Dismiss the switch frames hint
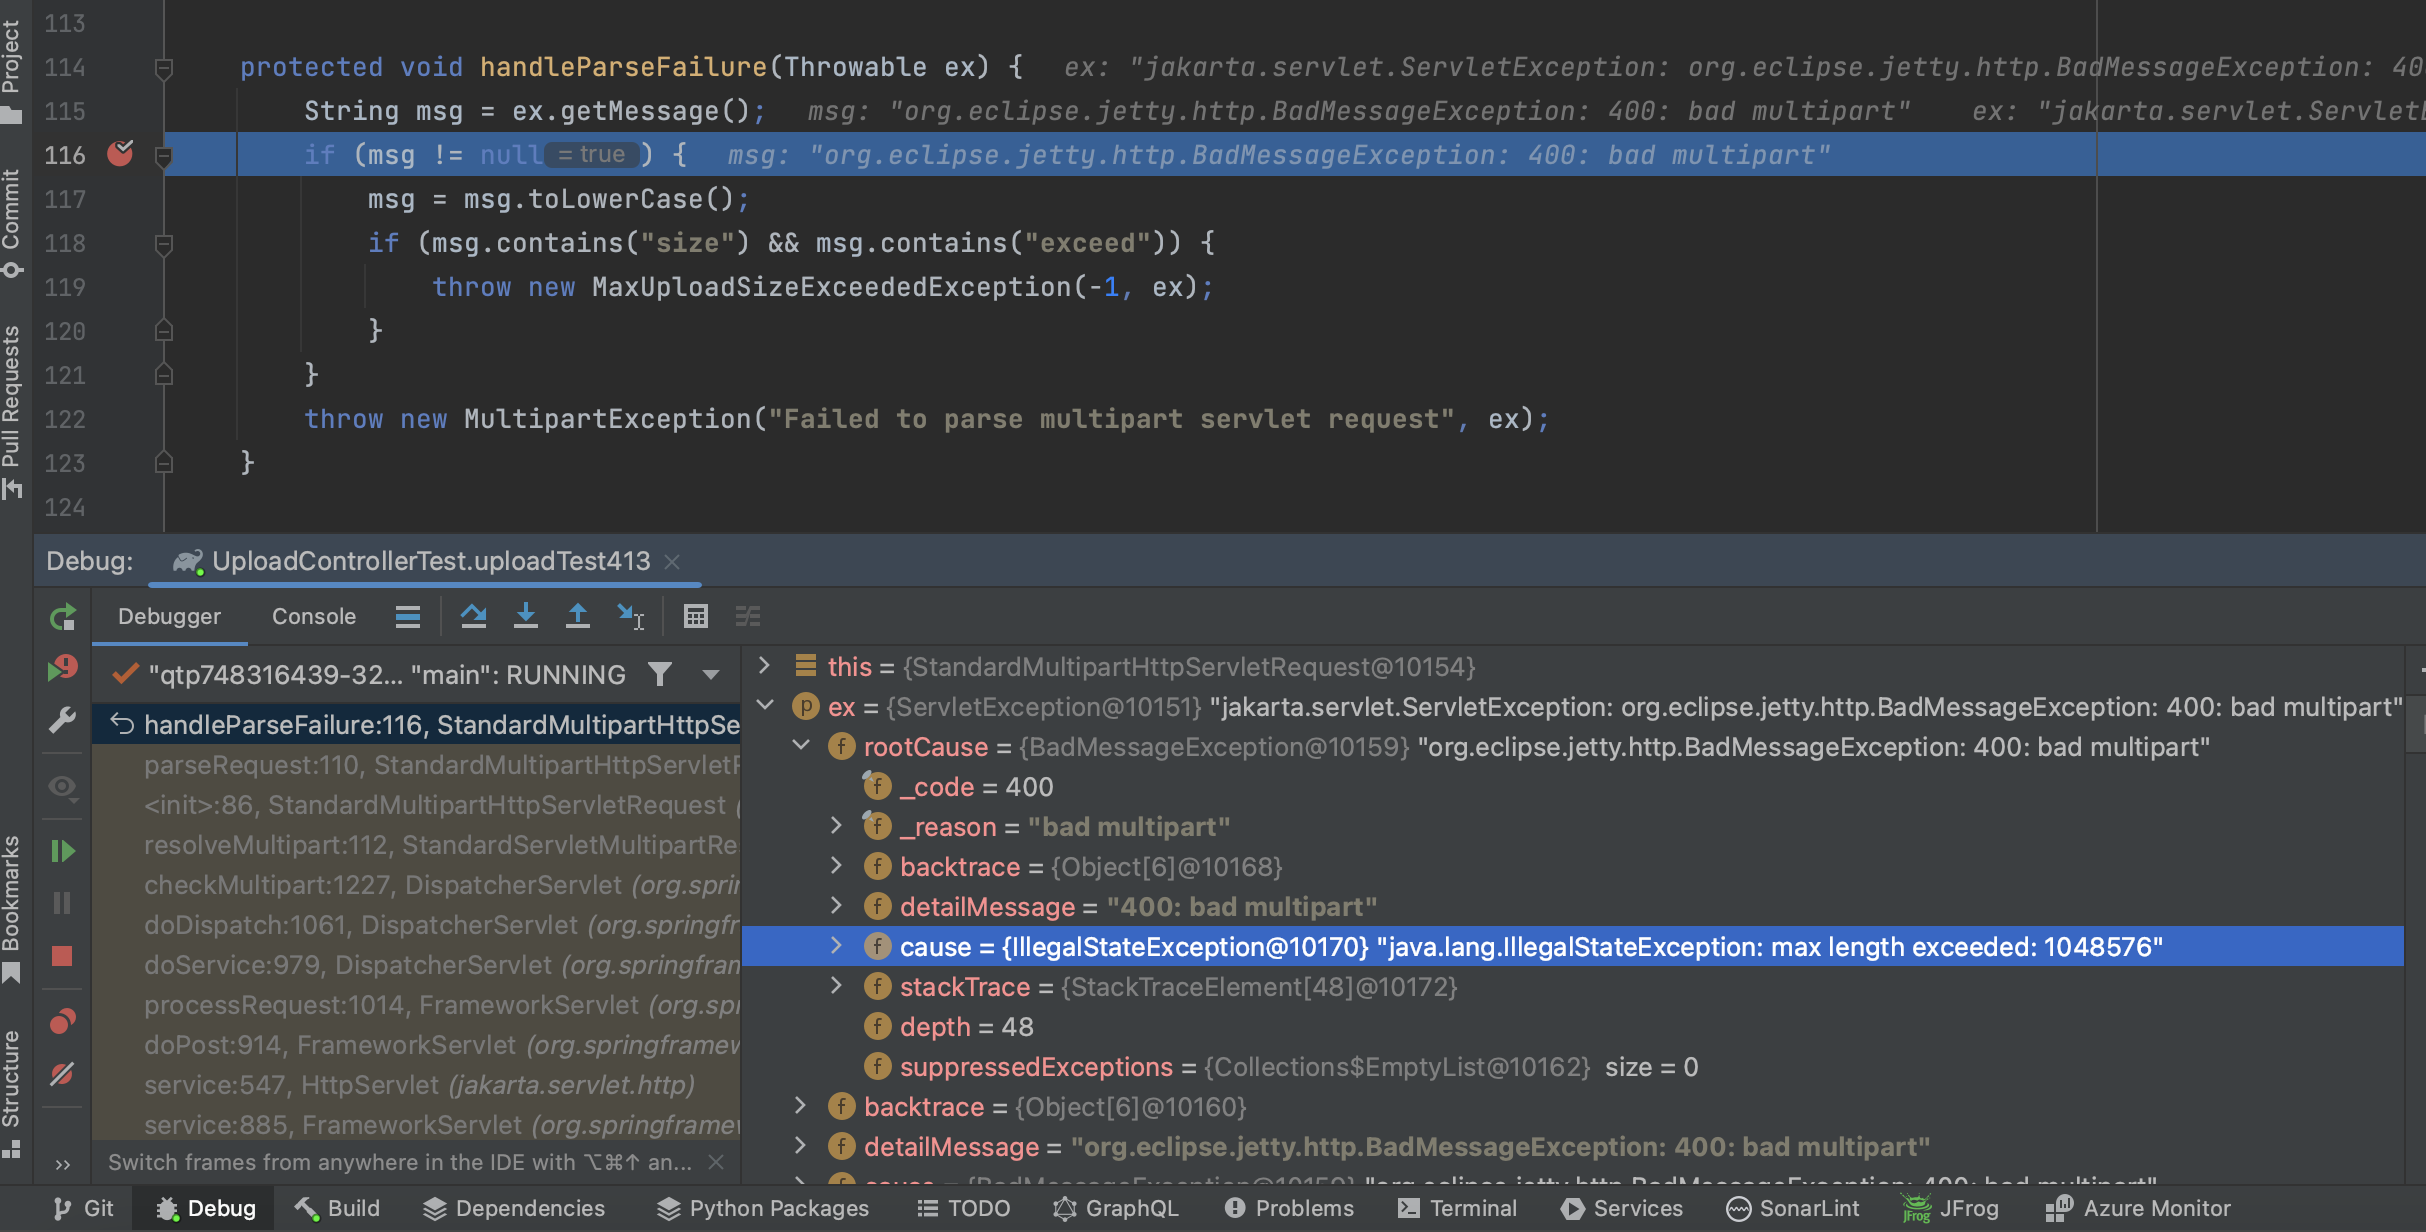 tap(716, 1162)
